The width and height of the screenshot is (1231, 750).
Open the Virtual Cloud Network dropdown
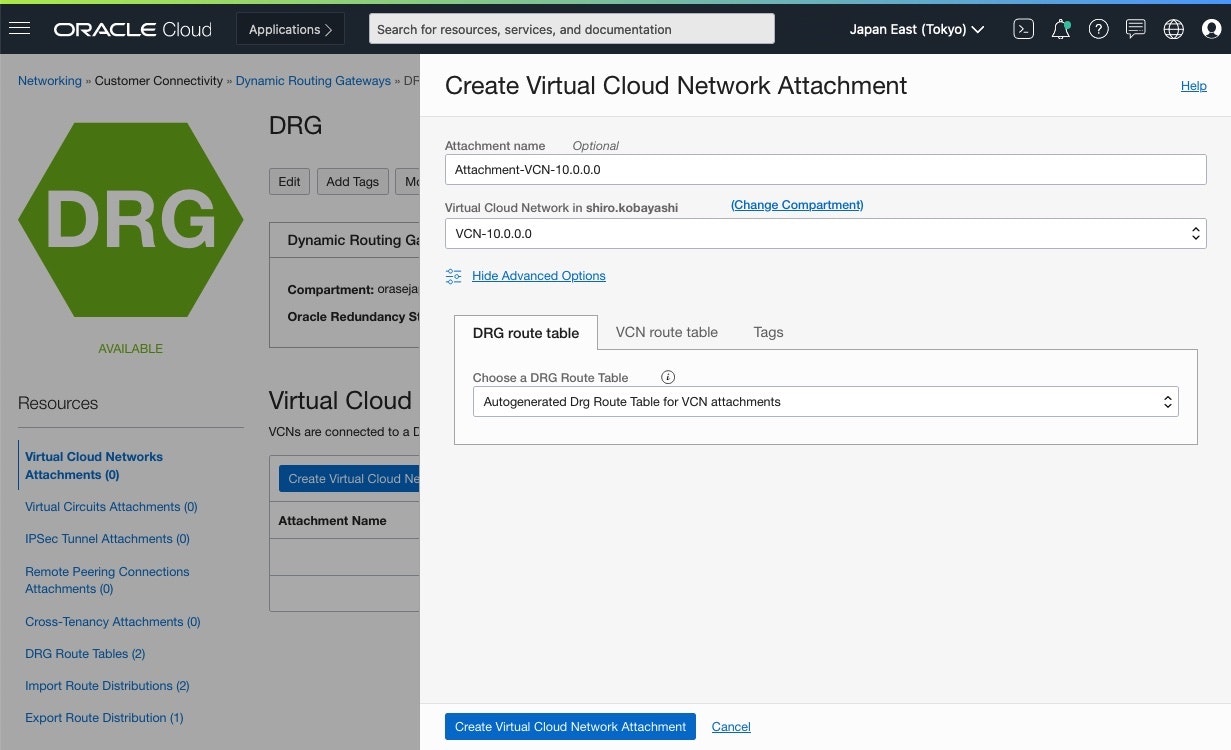[x=825, y=233]
